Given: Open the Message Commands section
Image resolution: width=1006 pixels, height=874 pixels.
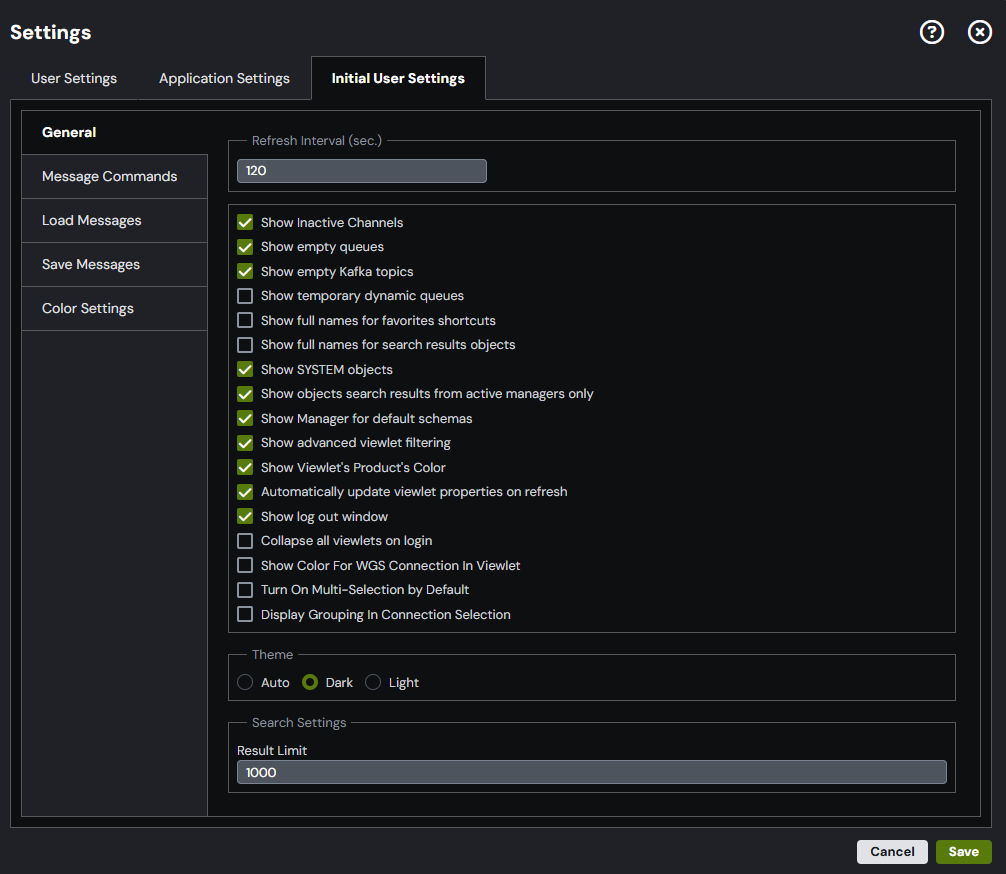Looking at the screenshot, I should coord(115,176).
